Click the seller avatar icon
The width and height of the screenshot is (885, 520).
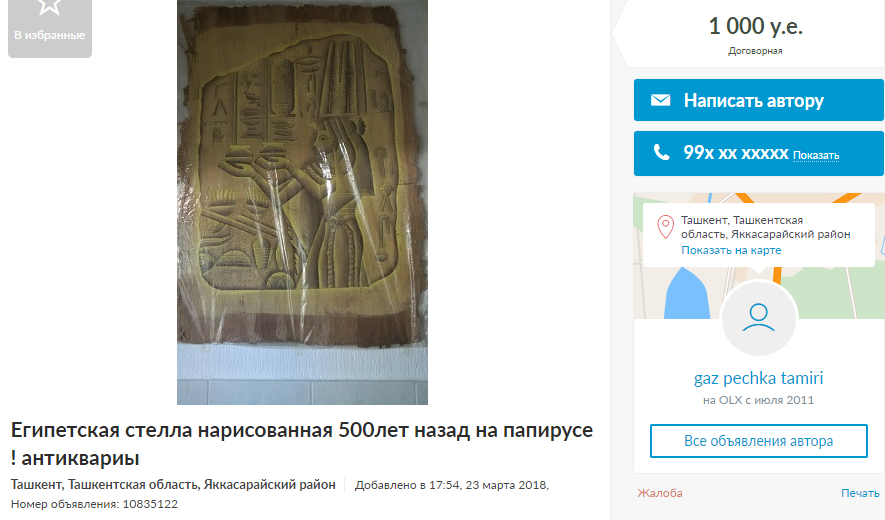coord(759,318)
